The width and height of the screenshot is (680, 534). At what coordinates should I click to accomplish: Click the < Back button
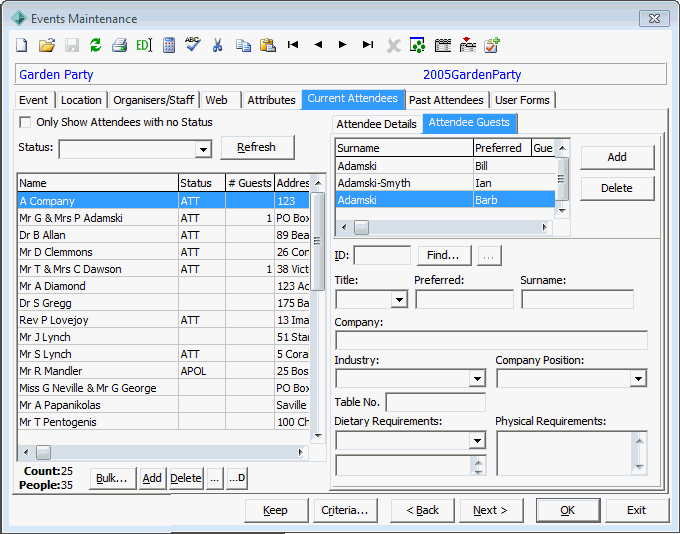coord(422,510)
